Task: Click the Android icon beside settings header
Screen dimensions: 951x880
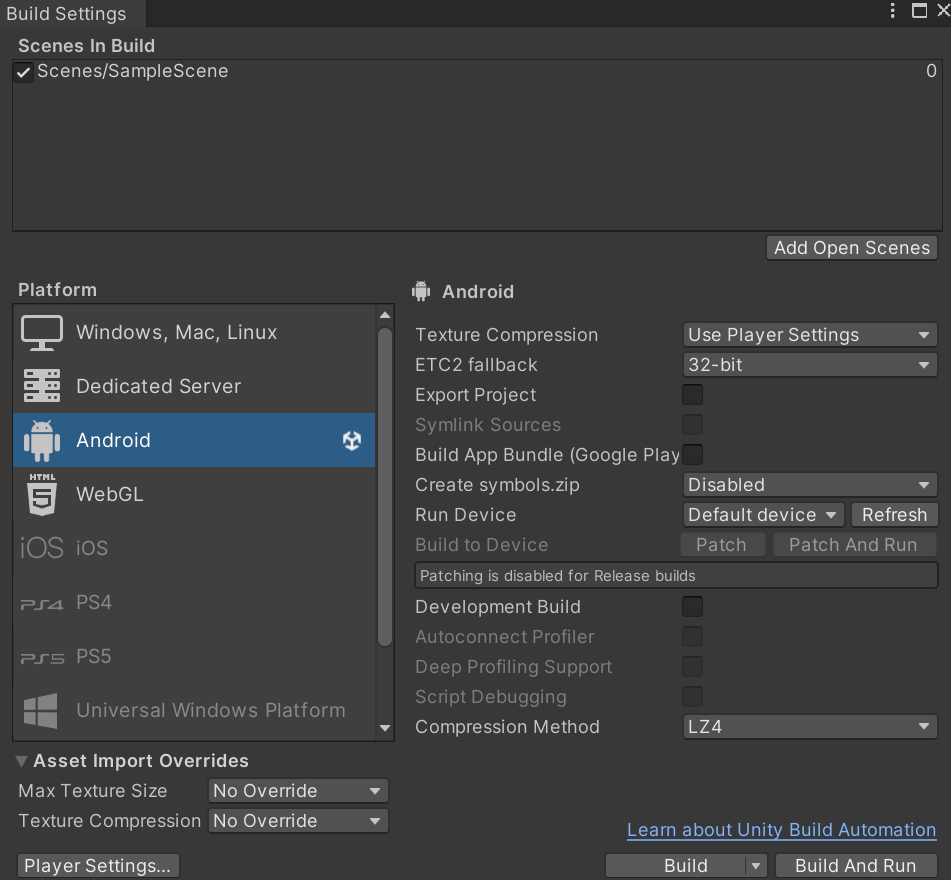Action: point(421,291)
